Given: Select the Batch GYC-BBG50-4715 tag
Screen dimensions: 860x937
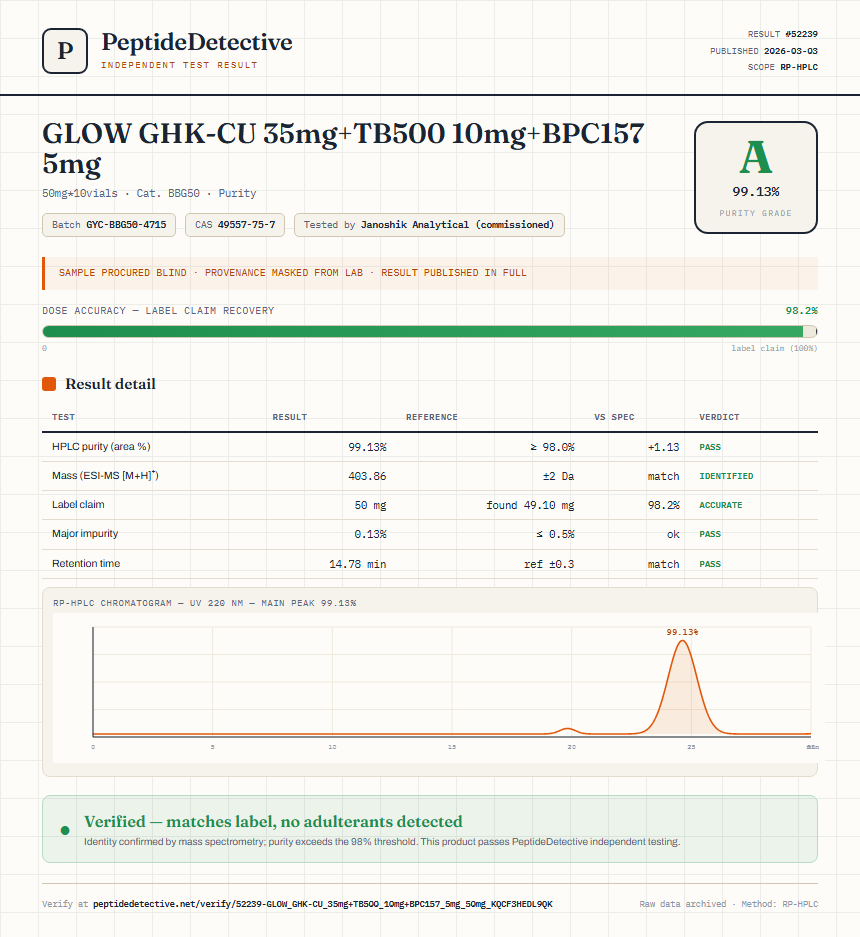Looking at the screenshot, I should tap(109, 225).
